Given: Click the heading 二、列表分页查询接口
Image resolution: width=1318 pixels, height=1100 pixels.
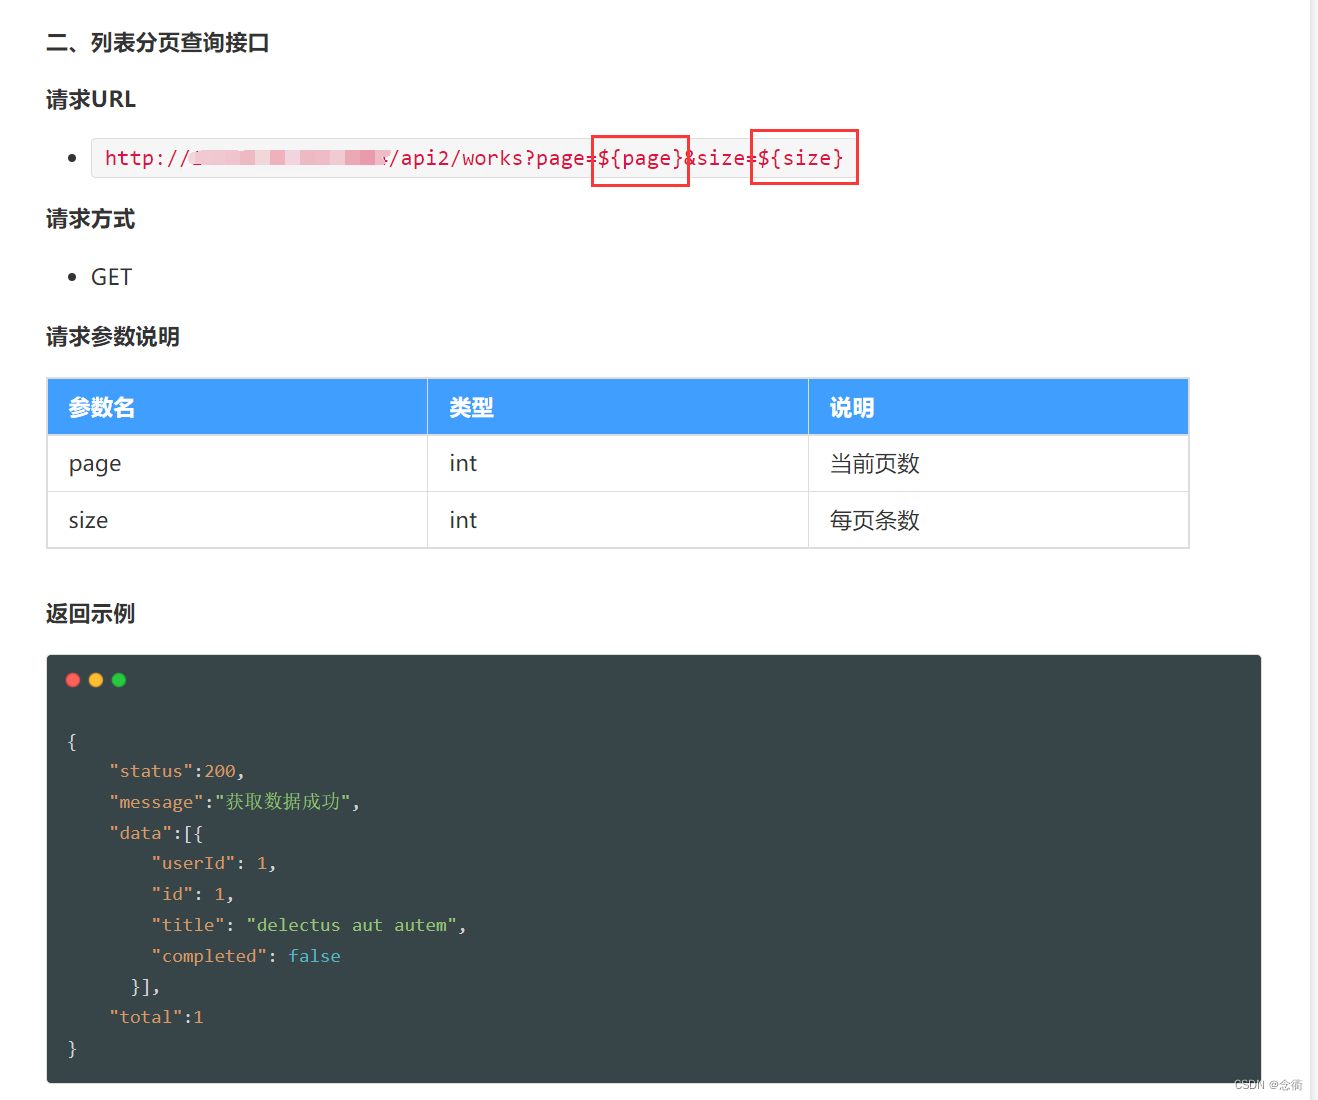Looking at the screenshot, I should [x=157, y=43].
